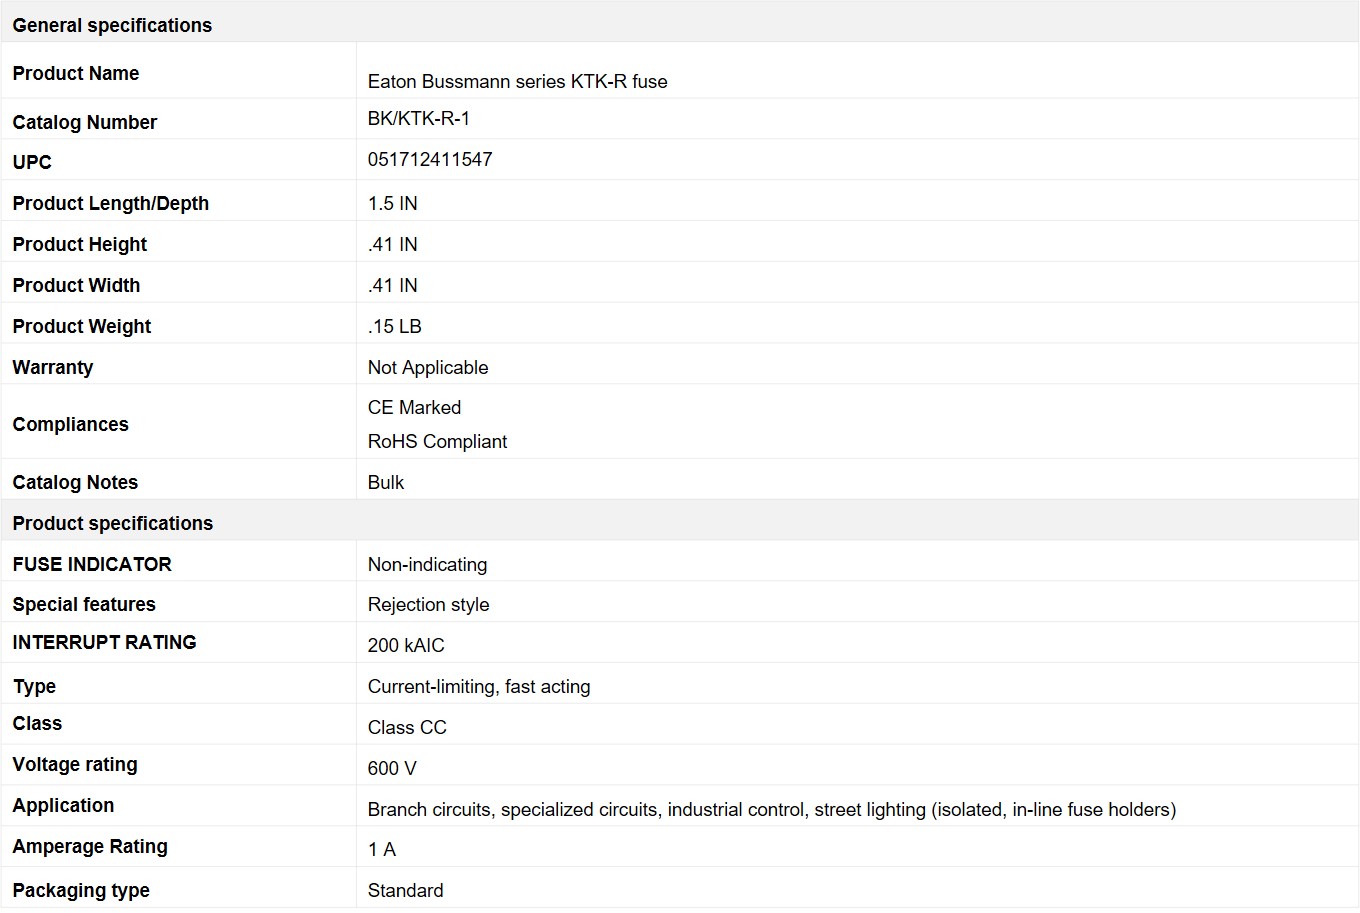
Task: Select the 'Not Applicable' warranty value
Action: pos(428,367)
